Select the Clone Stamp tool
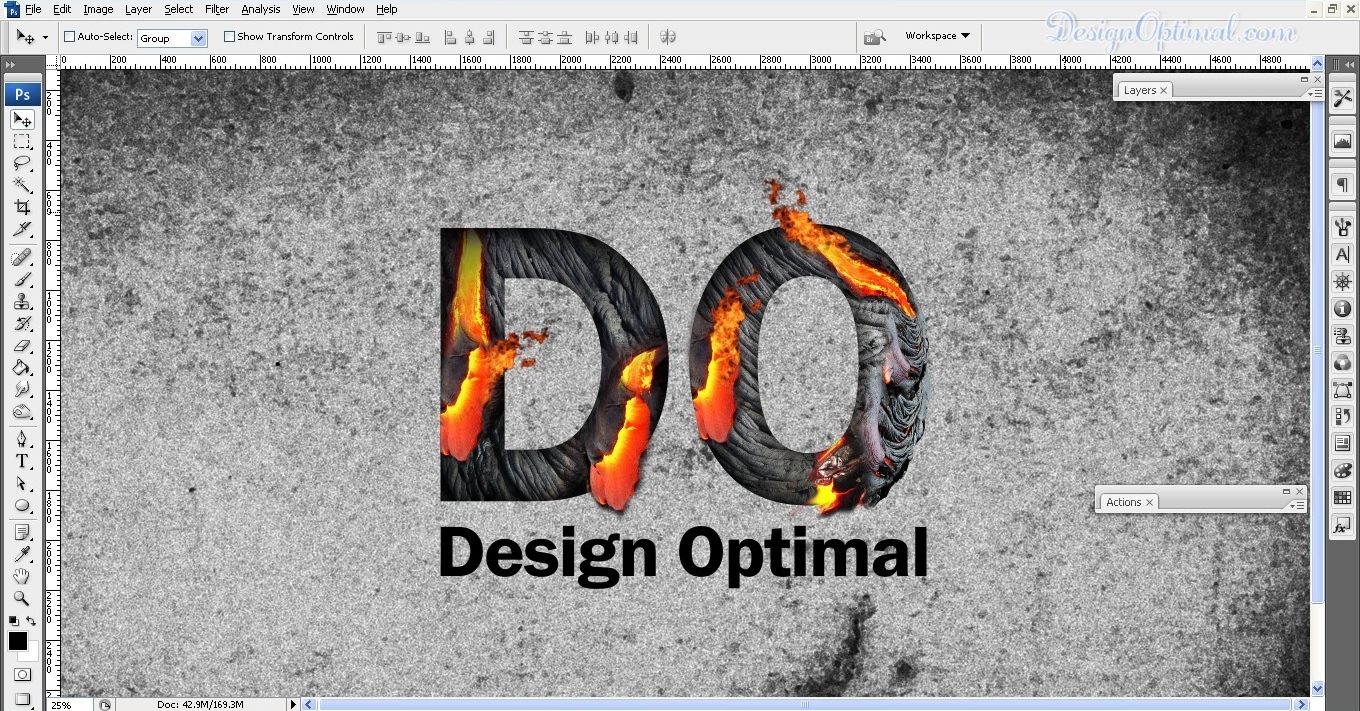Image resolution: width=1360 pixels, height=711 pixels. click(x=22, y=302)
